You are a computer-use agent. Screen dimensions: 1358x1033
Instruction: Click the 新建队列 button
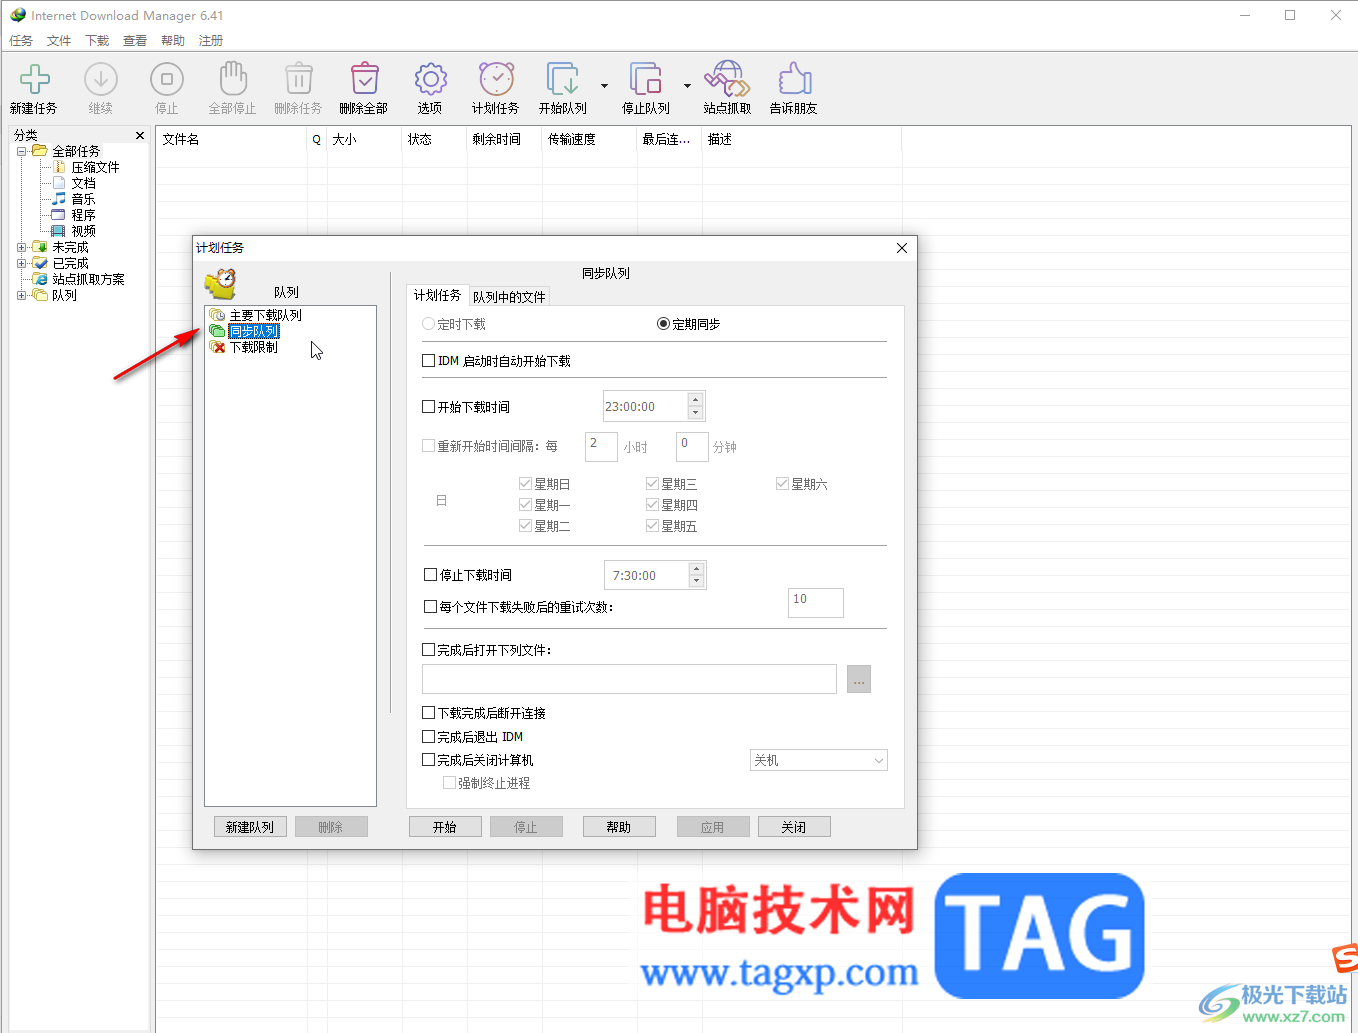[250, 827]
